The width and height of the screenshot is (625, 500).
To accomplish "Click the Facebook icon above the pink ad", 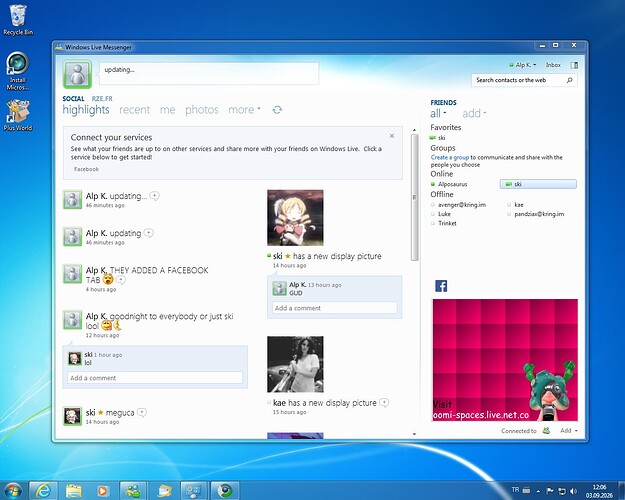I will coord(441,286).
